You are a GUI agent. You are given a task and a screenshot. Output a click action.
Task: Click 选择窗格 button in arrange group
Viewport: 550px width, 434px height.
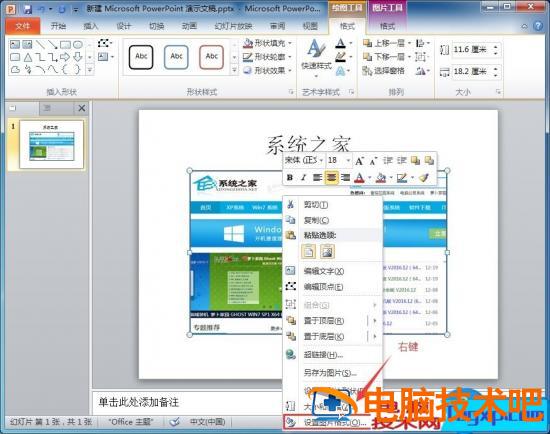384,71
